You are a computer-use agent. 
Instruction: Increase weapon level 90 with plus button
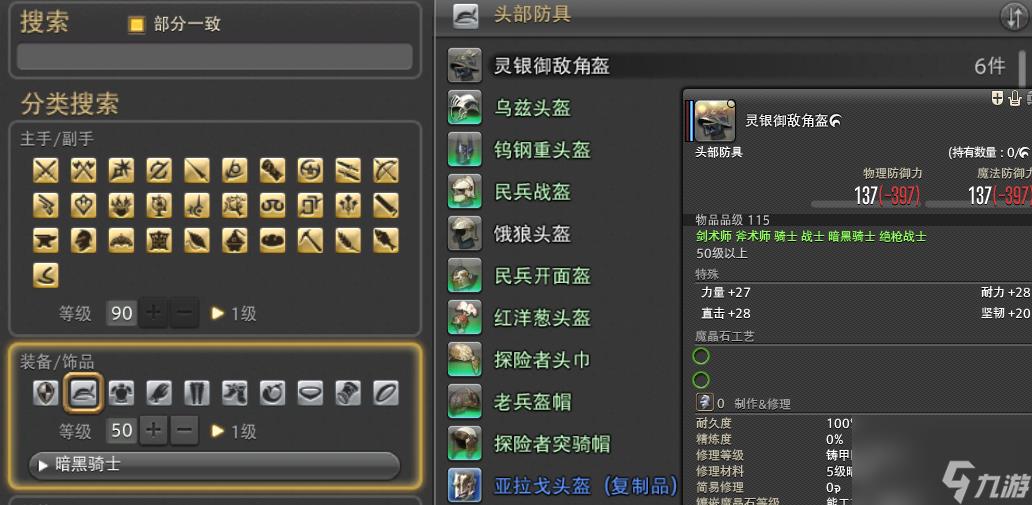153,313
